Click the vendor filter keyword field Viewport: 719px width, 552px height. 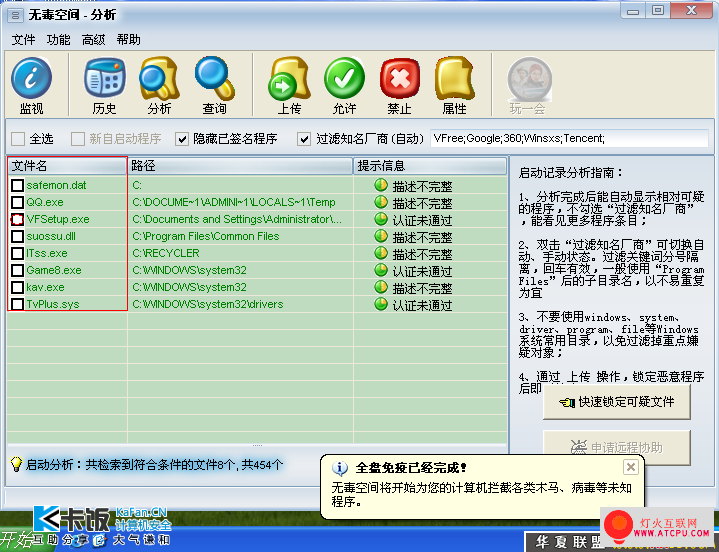(569, 138)
